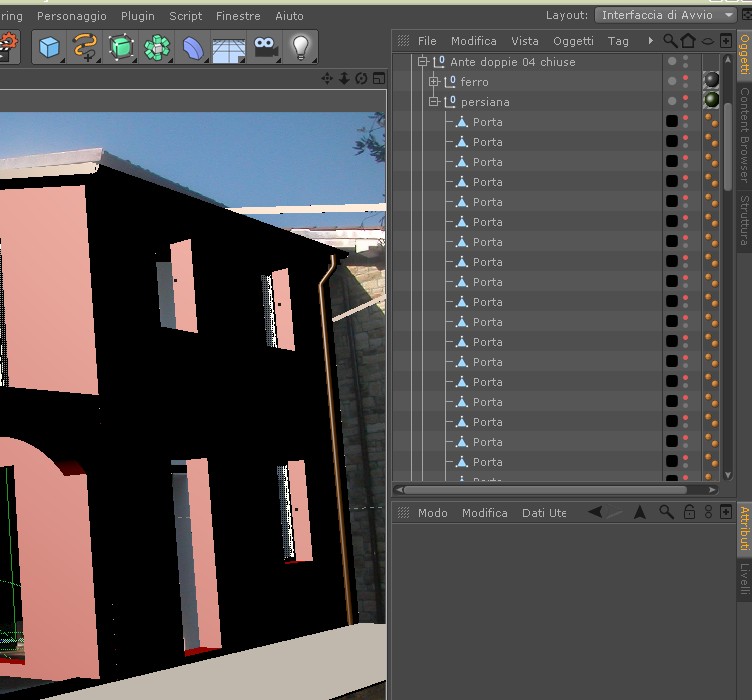Open the array modeling object icon

click(x=157, y=47)
